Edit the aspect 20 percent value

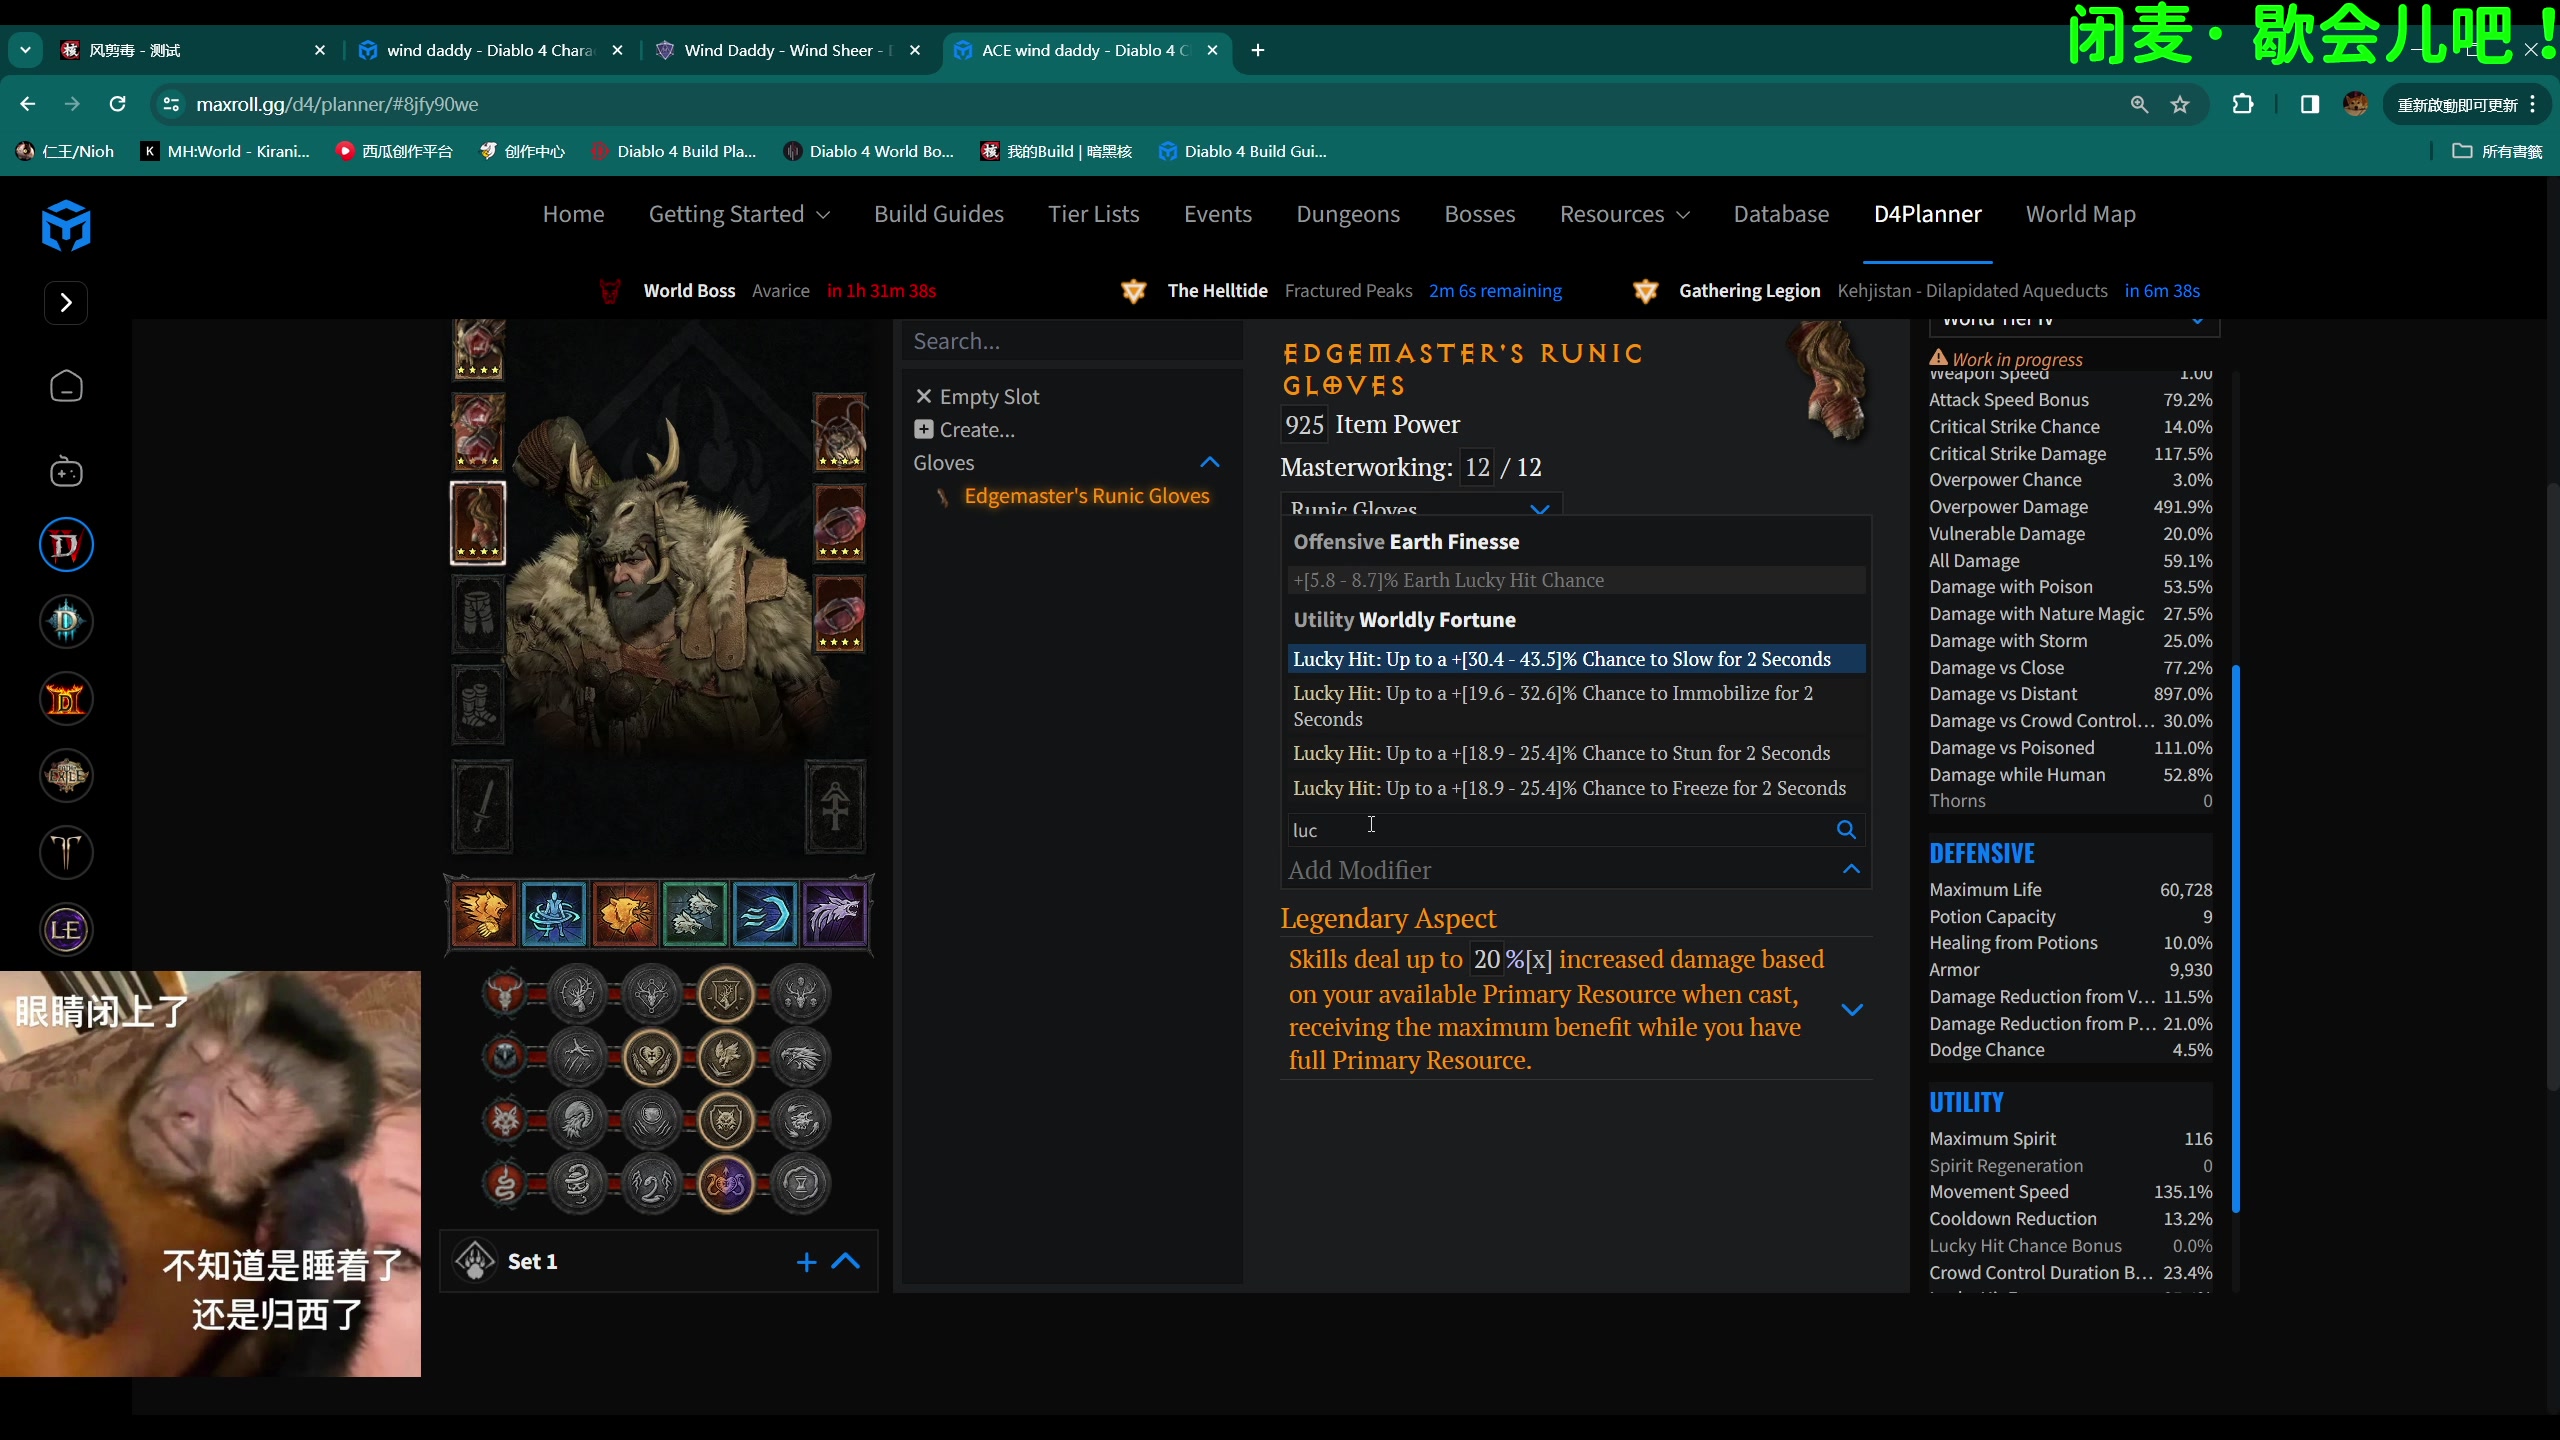click(x=1487, y=959)
